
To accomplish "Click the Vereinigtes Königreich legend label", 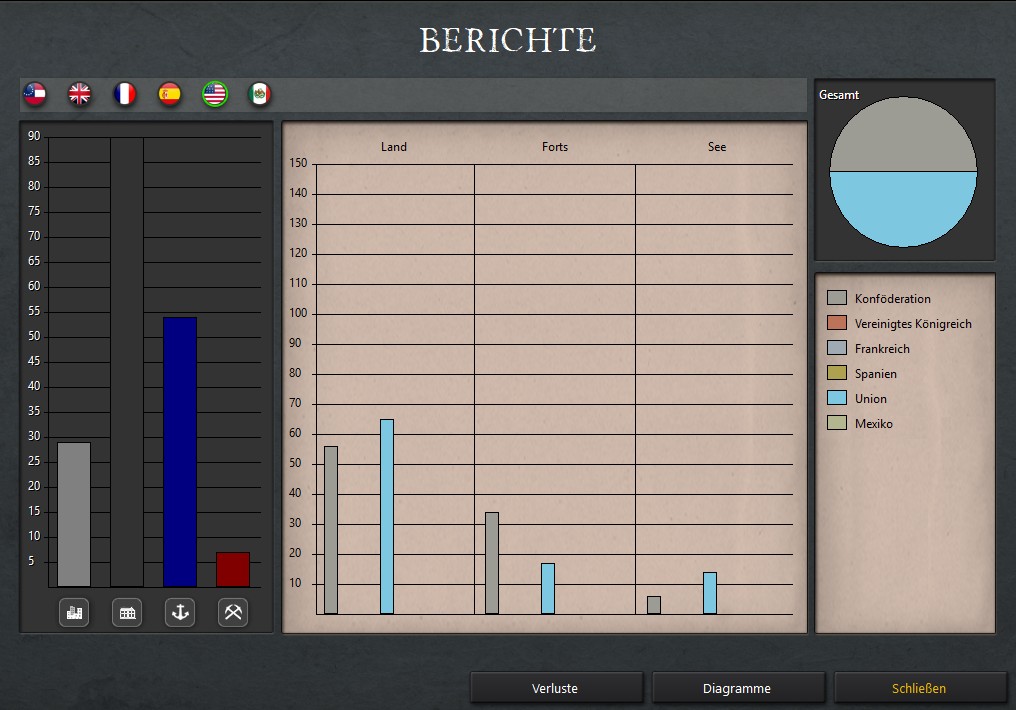I will [x=913, y=324].
